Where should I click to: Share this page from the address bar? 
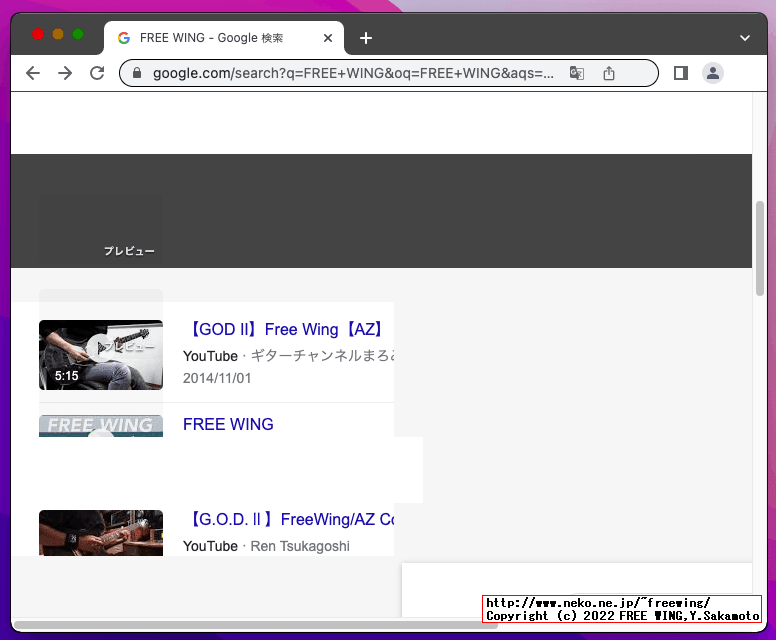[609, 73]
